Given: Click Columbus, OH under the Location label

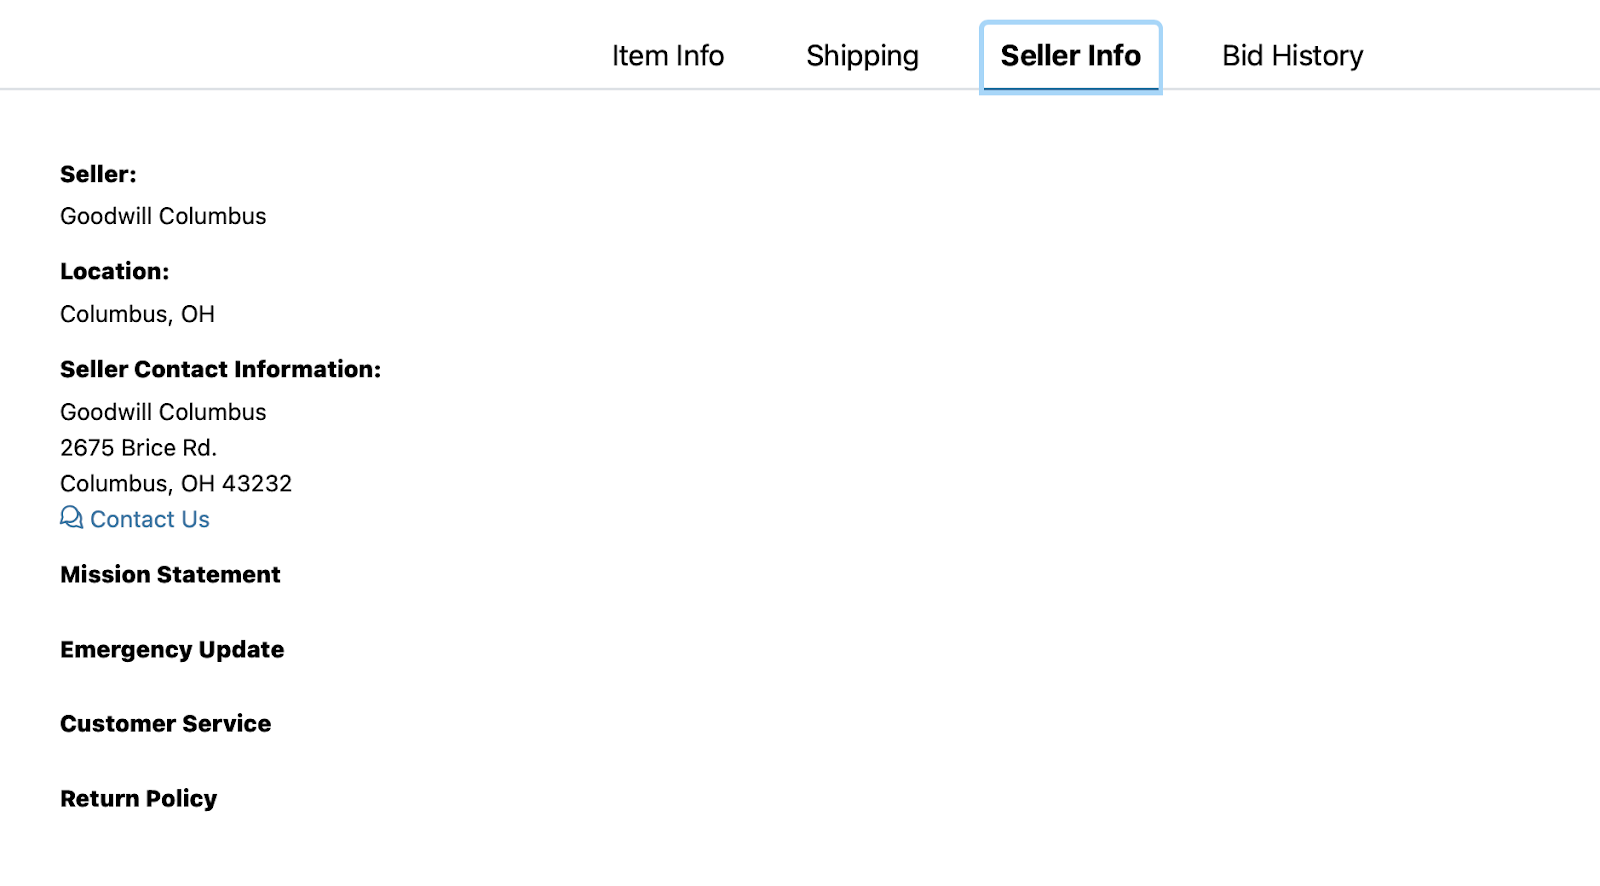Looking at the screenshot, I should point(137,314).
